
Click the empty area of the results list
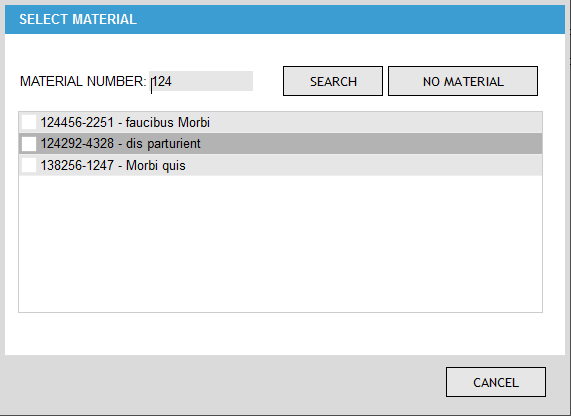[280, 243]
